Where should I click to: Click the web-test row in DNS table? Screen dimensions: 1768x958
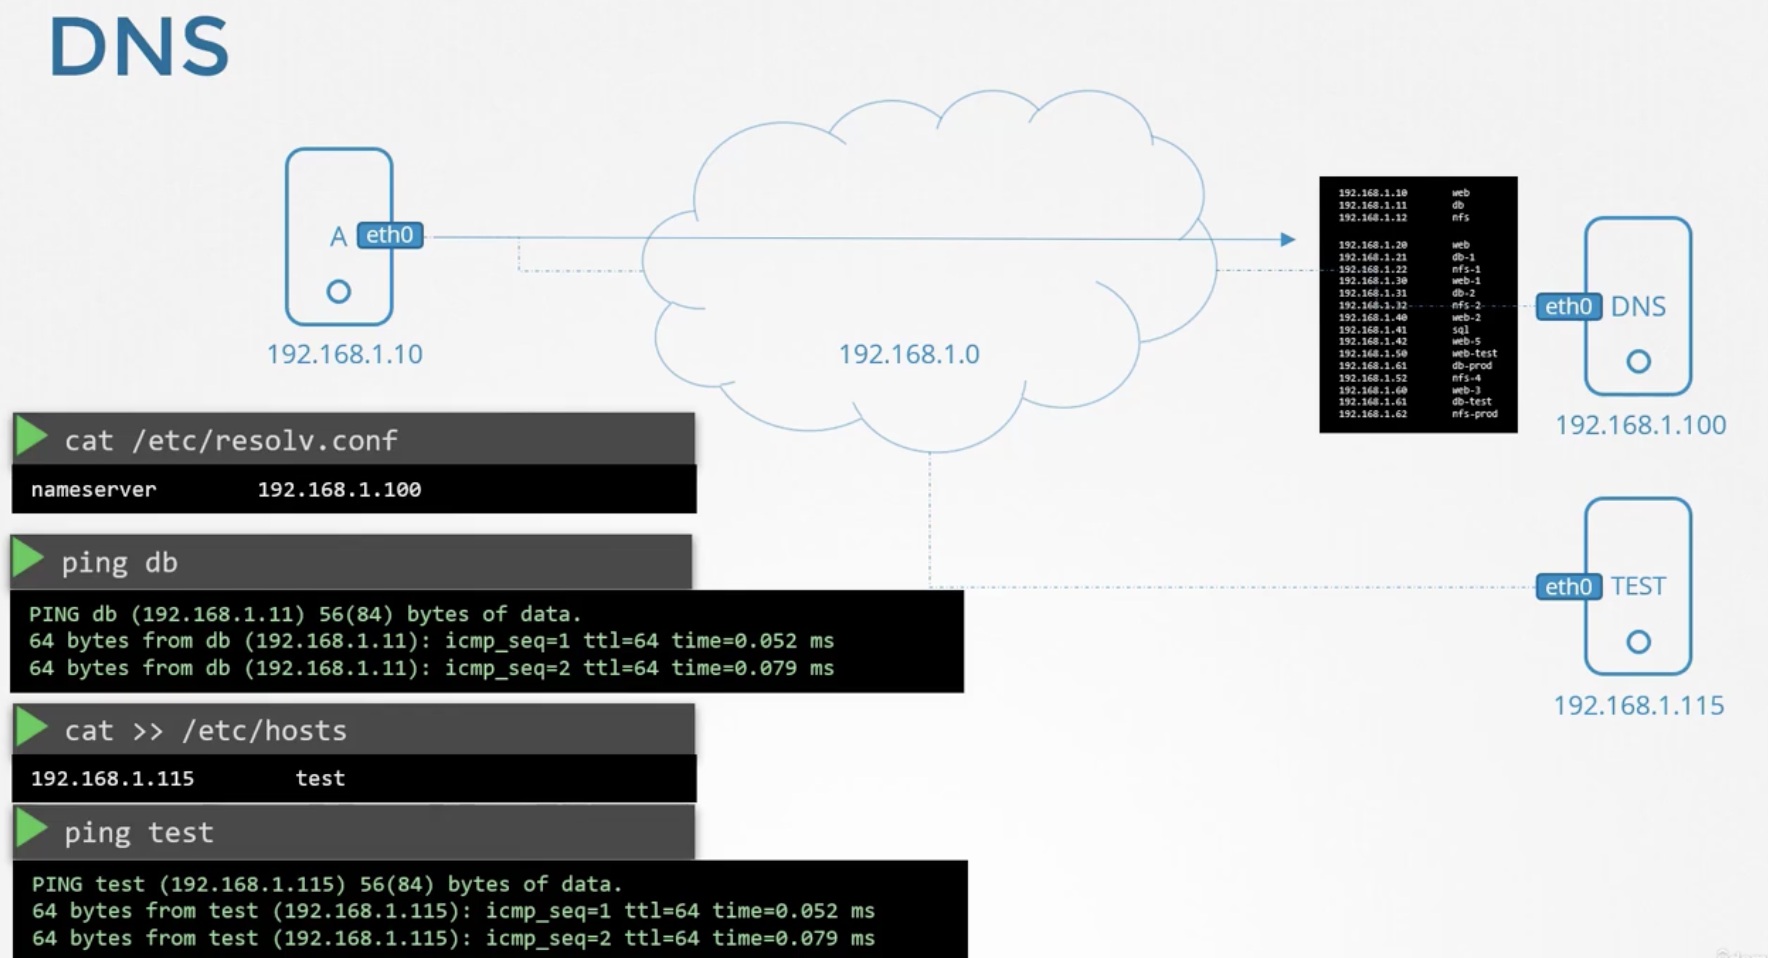(x=1418, y=353)
